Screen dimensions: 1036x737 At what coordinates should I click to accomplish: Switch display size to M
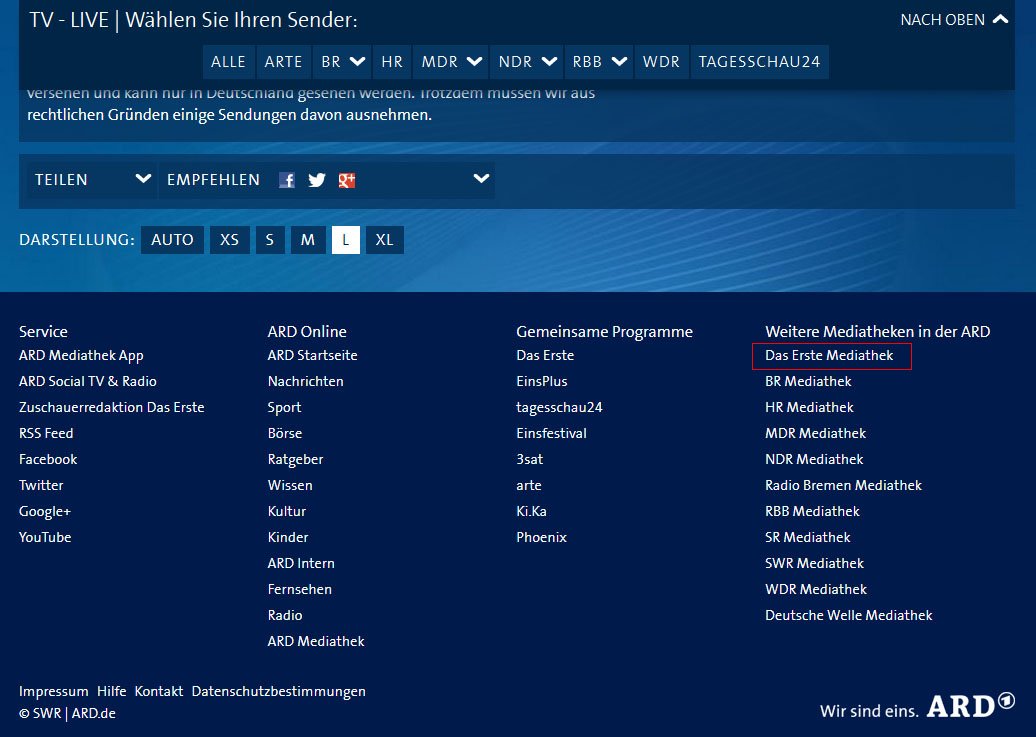point(308,240)
